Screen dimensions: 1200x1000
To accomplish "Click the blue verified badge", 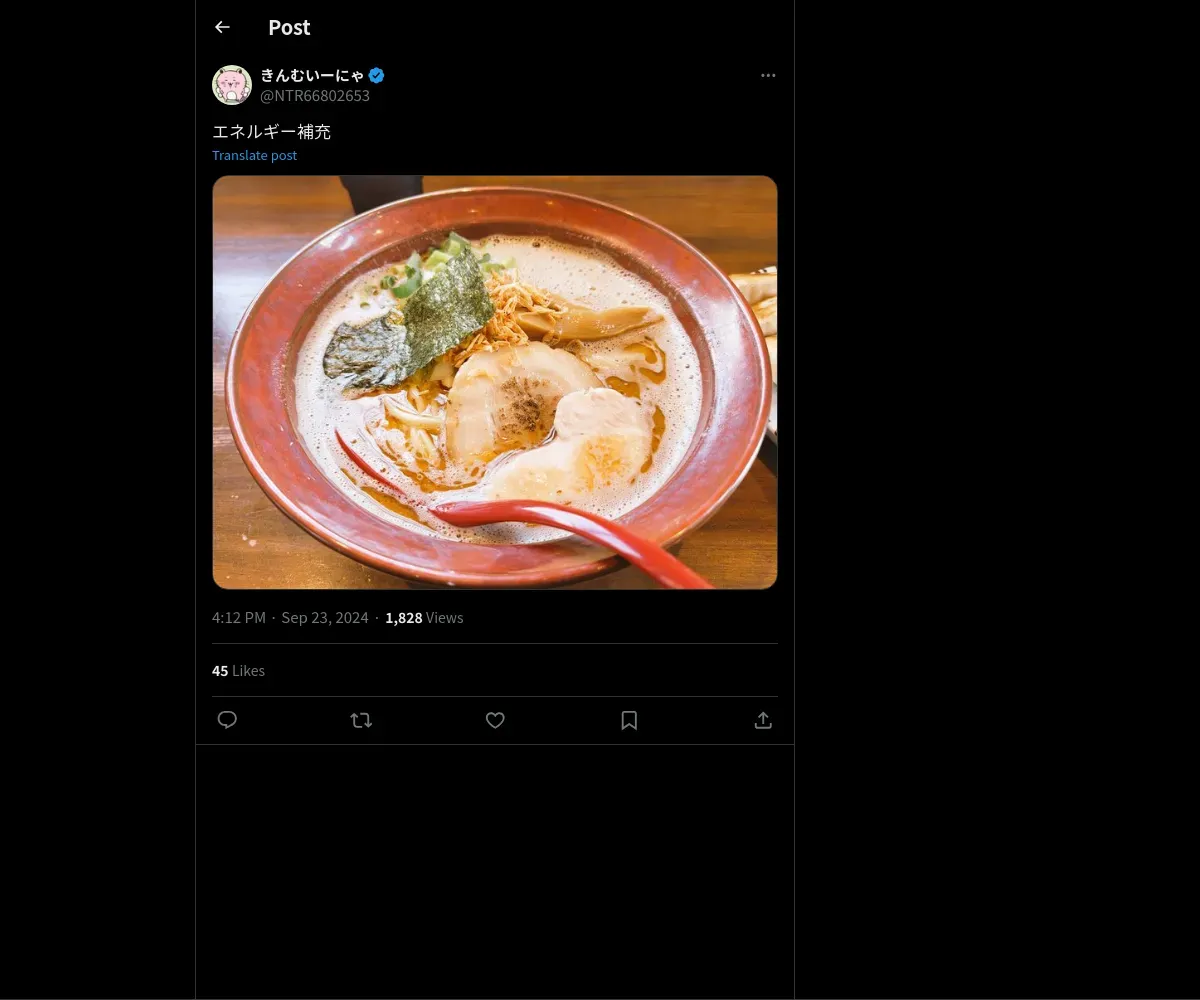I will [x=377, y=75].
